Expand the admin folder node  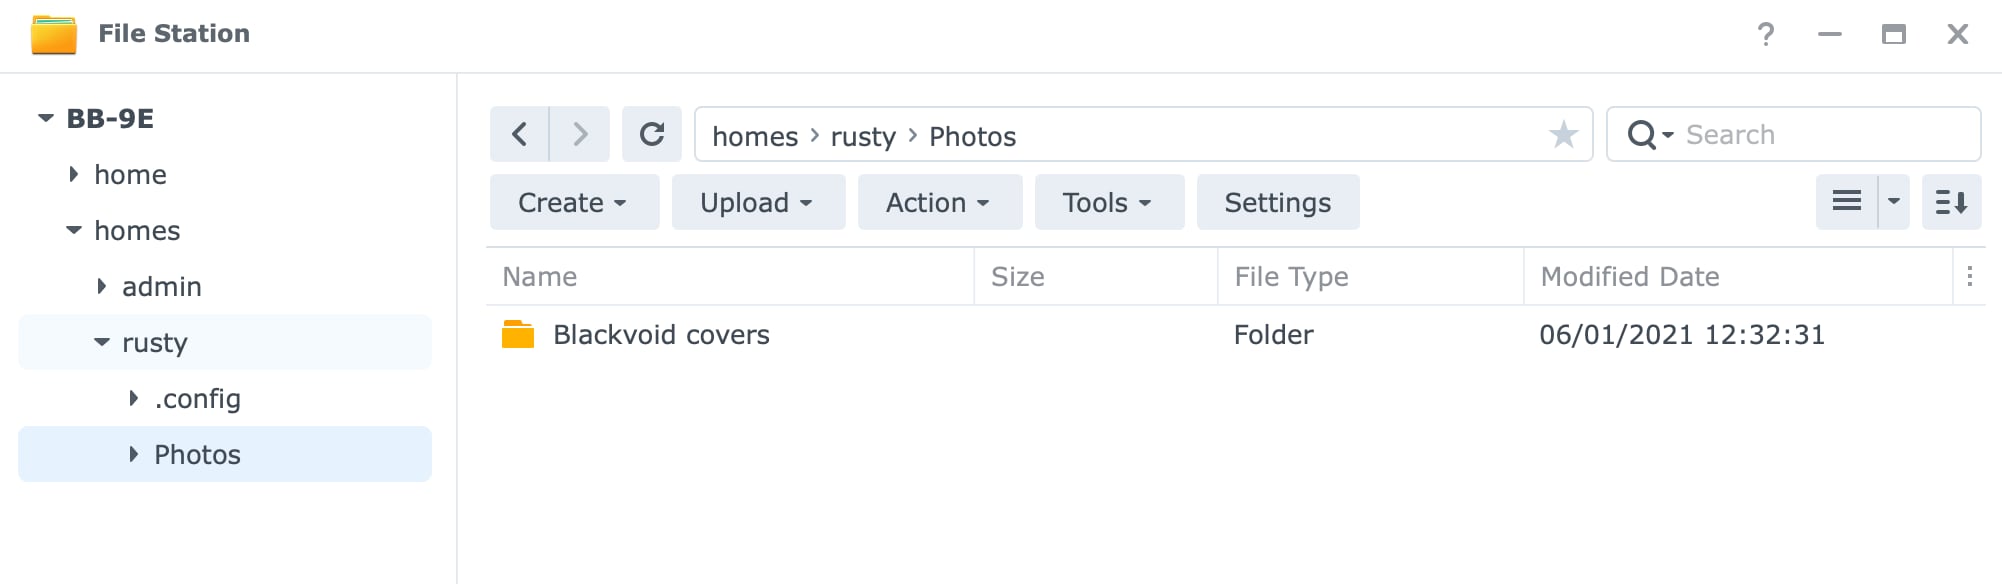[101, 286]
